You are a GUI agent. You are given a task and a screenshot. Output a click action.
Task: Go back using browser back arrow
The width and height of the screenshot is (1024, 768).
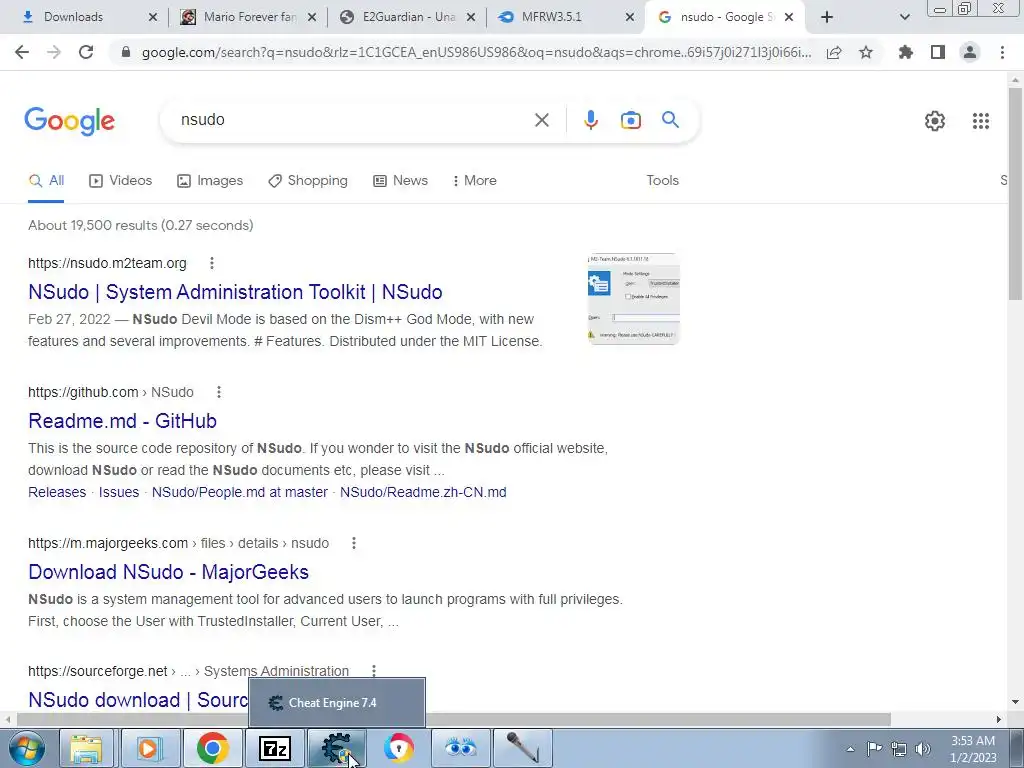pyautogui.click(x=22, y=52)
